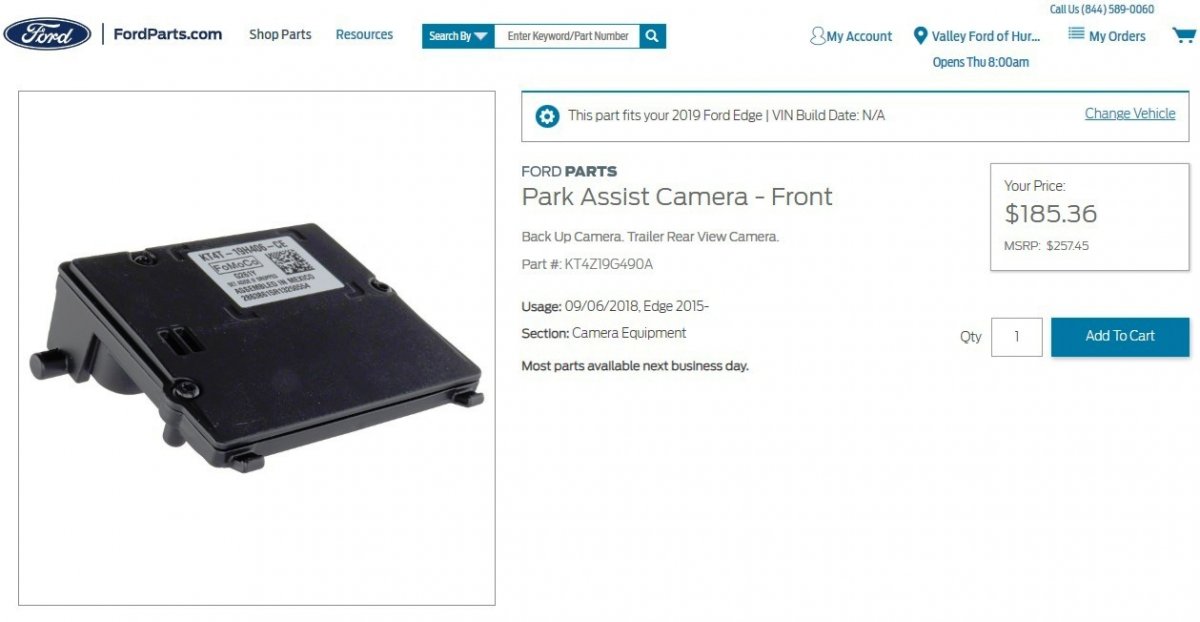This screenshot has height=622, width=1200.
Task: Click the FordParts.com home link
Action: (167, 34)
